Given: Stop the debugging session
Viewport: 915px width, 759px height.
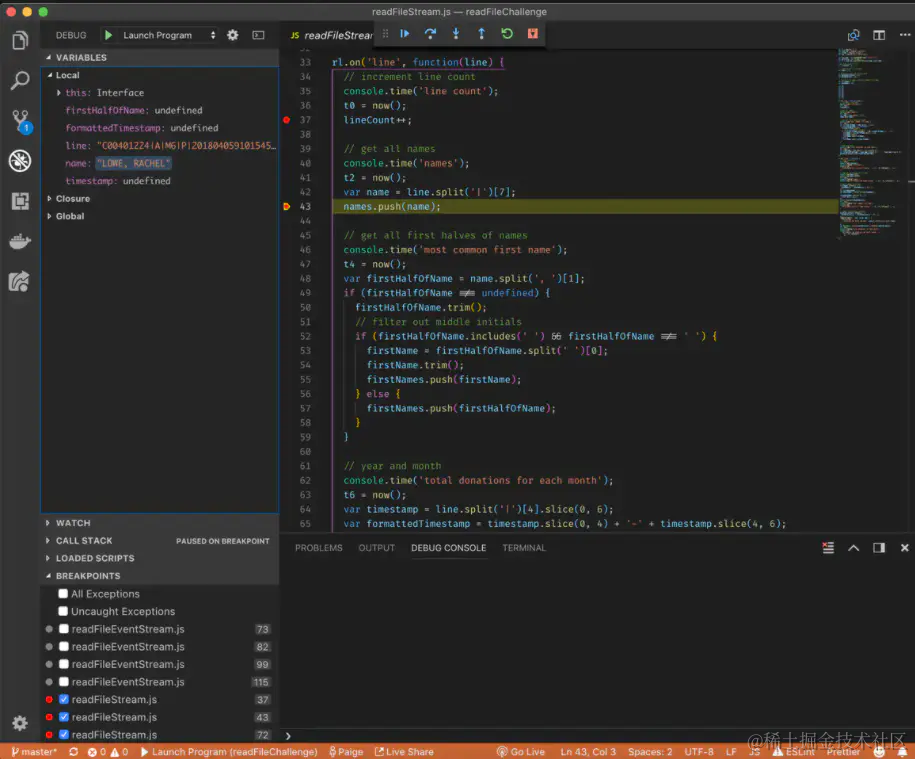Looking at the screenshot, I should (533, 34).
